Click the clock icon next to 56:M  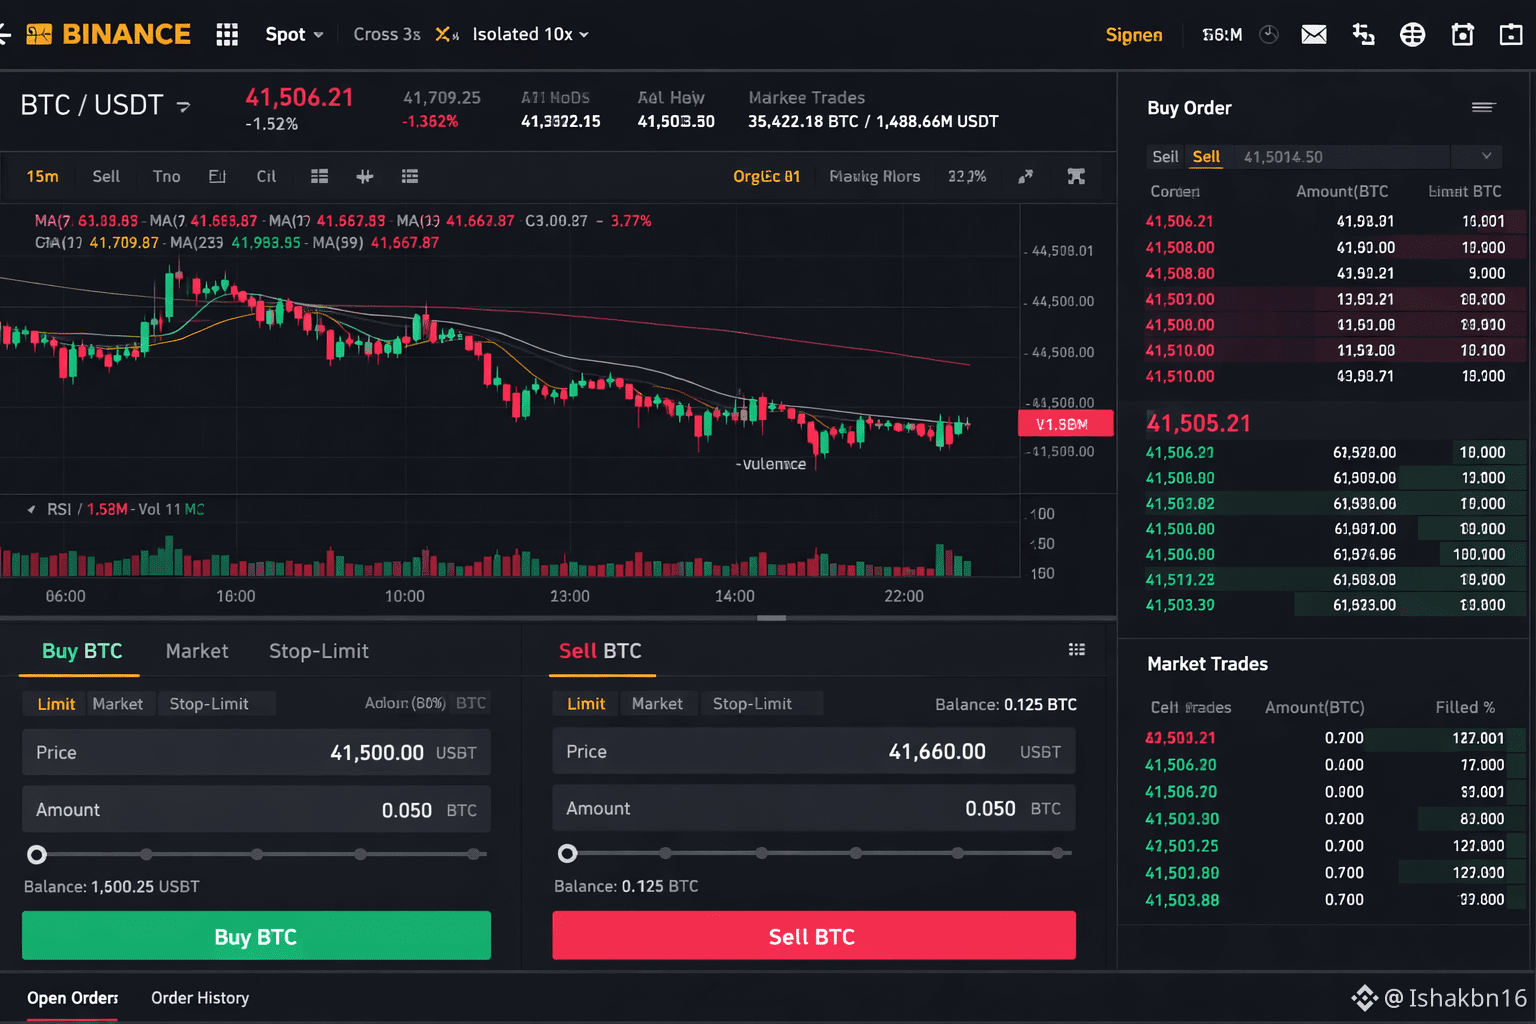[x=1269, y=35]
